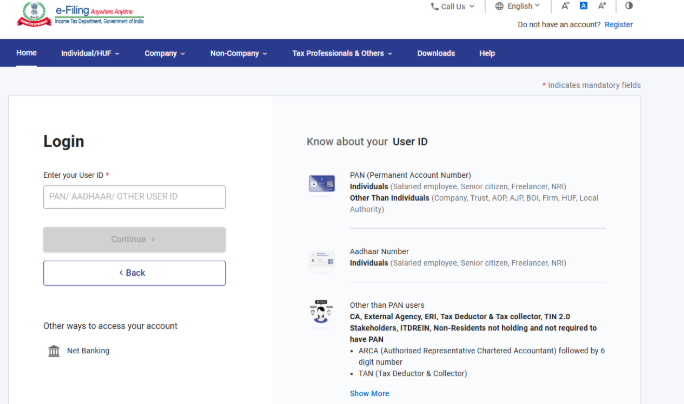
Task: Reset font size with the highlighted A icon
Action: point(583,6)
